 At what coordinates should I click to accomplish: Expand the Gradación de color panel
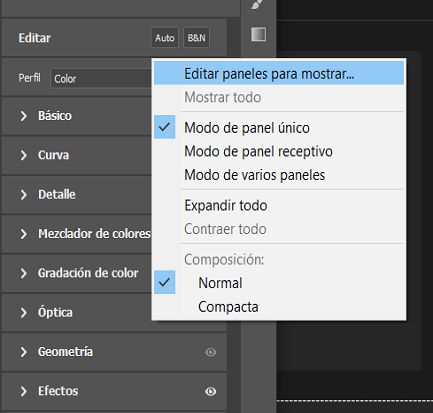[x=23, y=273]
